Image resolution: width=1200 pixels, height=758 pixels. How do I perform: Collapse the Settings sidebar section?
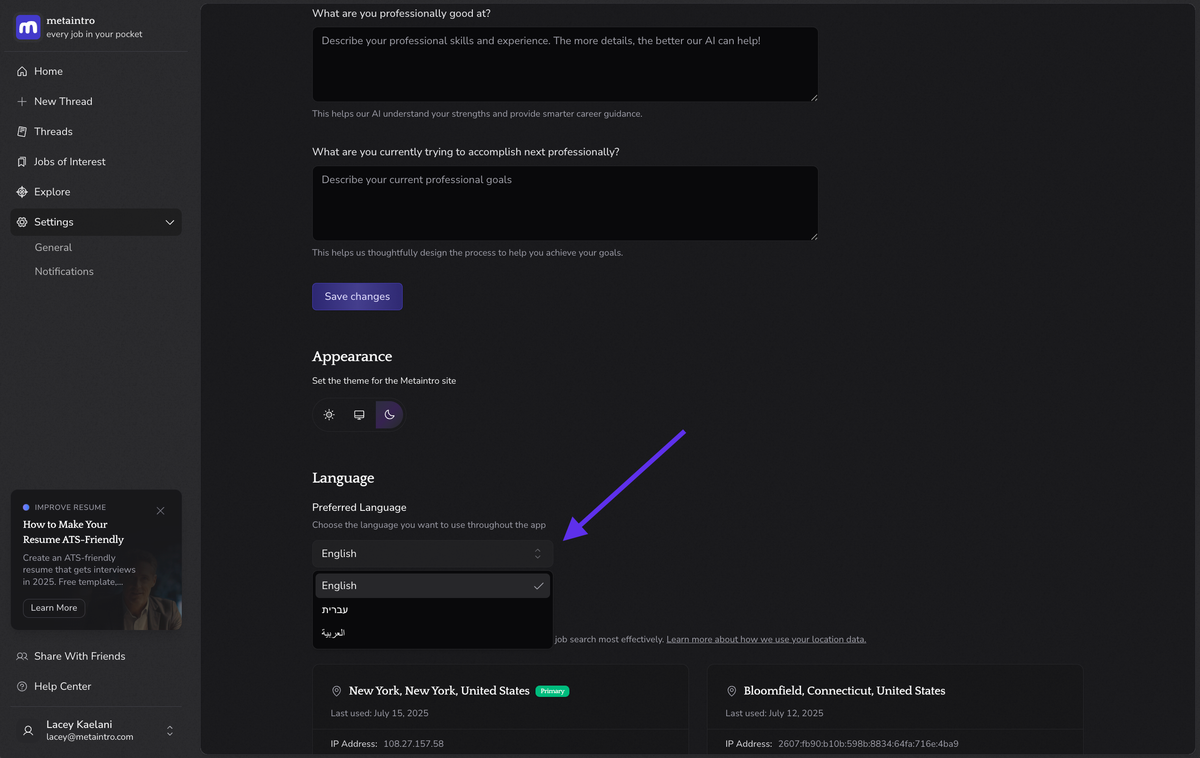(x=169, y=222)
